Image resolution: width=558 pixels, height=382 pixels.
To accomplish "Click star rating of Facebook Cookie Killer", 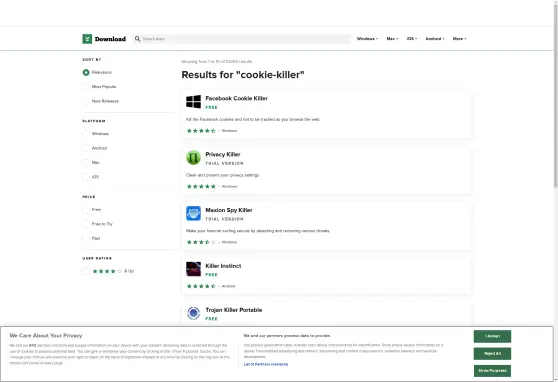I will (201, 131).
